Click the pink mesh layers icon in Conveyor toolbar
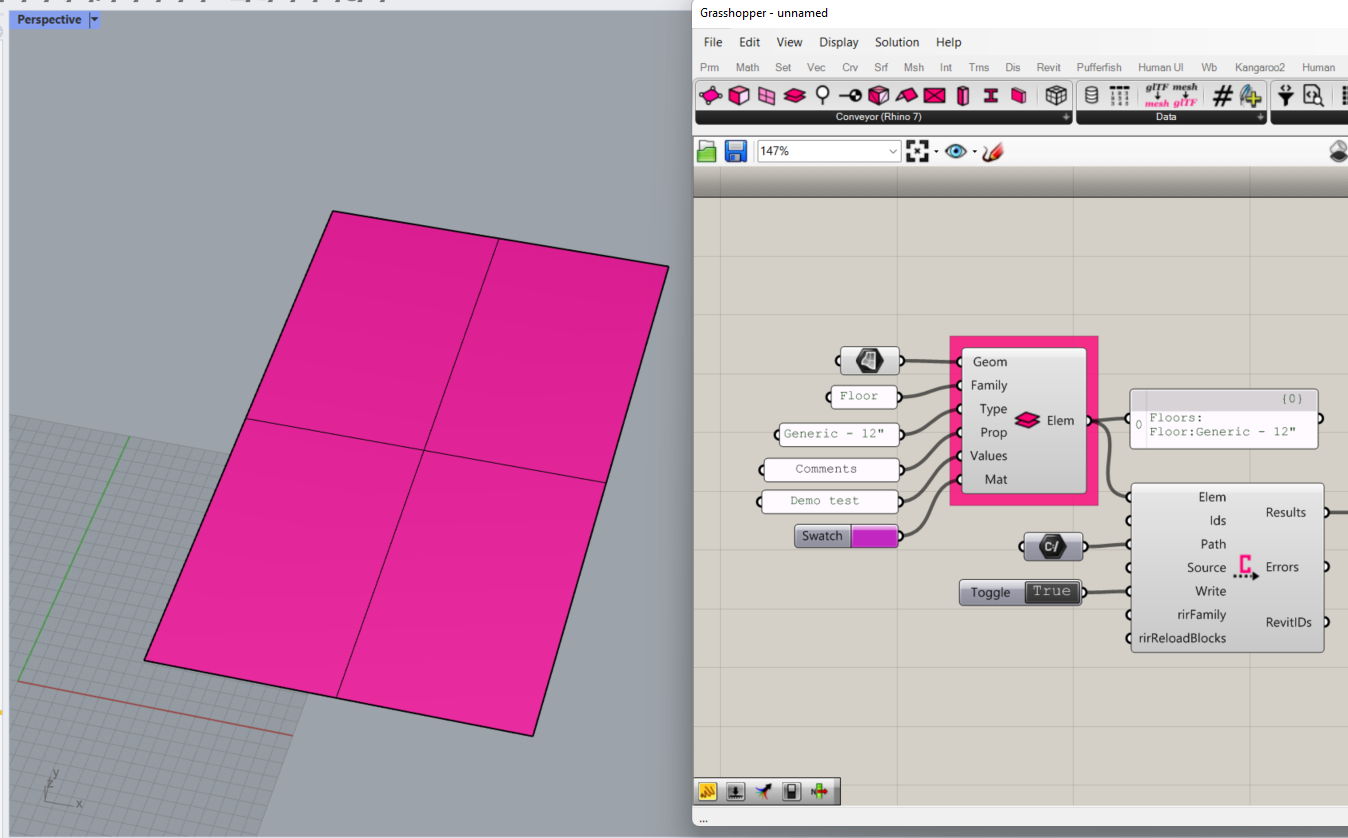The width and height of the screenshot is (1348, 838). pos(793,96)
